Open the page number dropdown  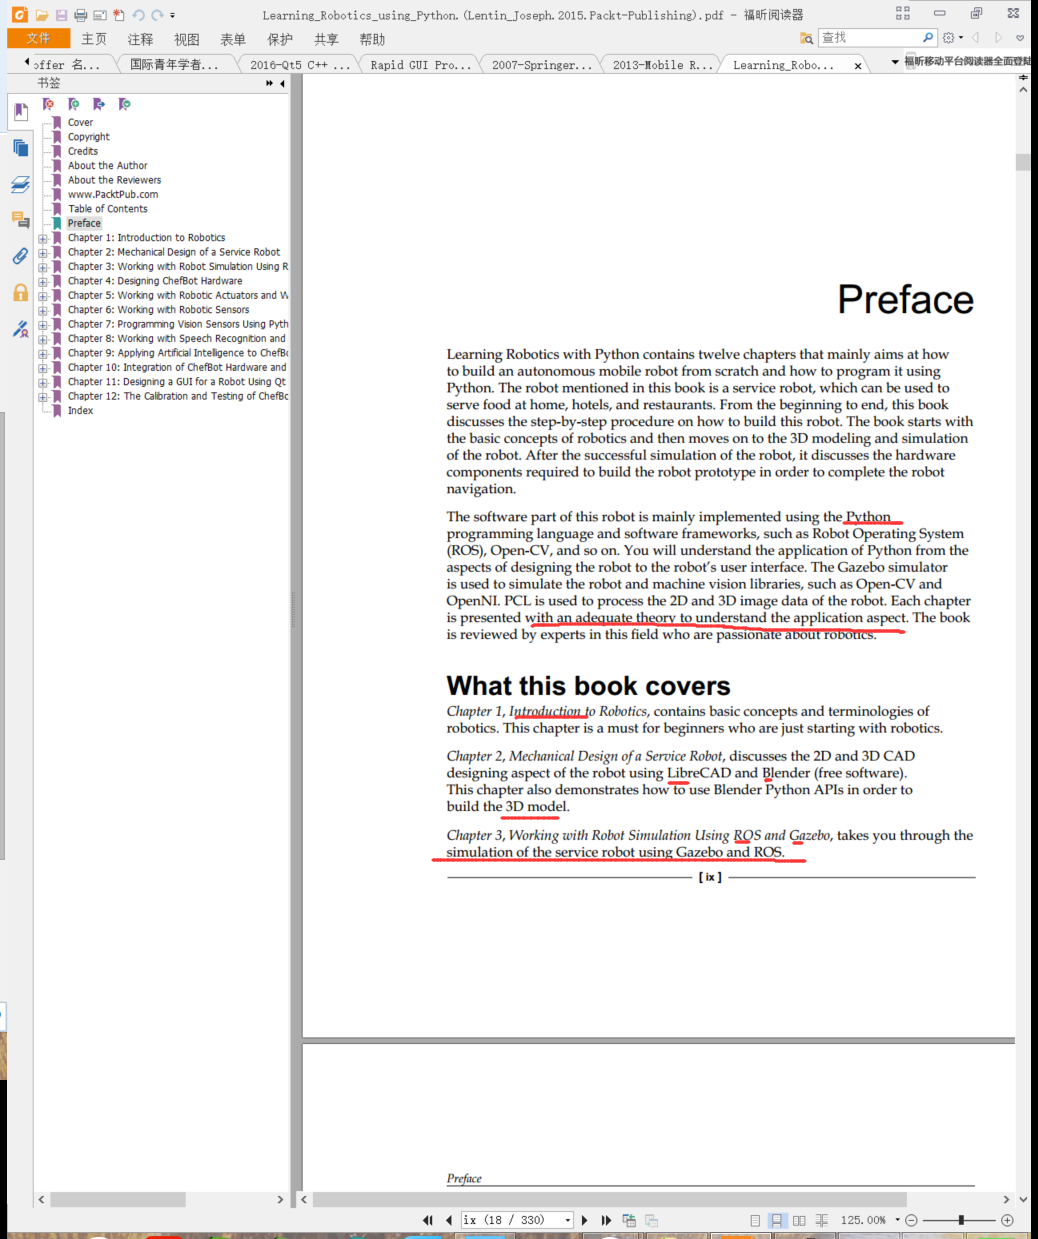point(568,1220)
